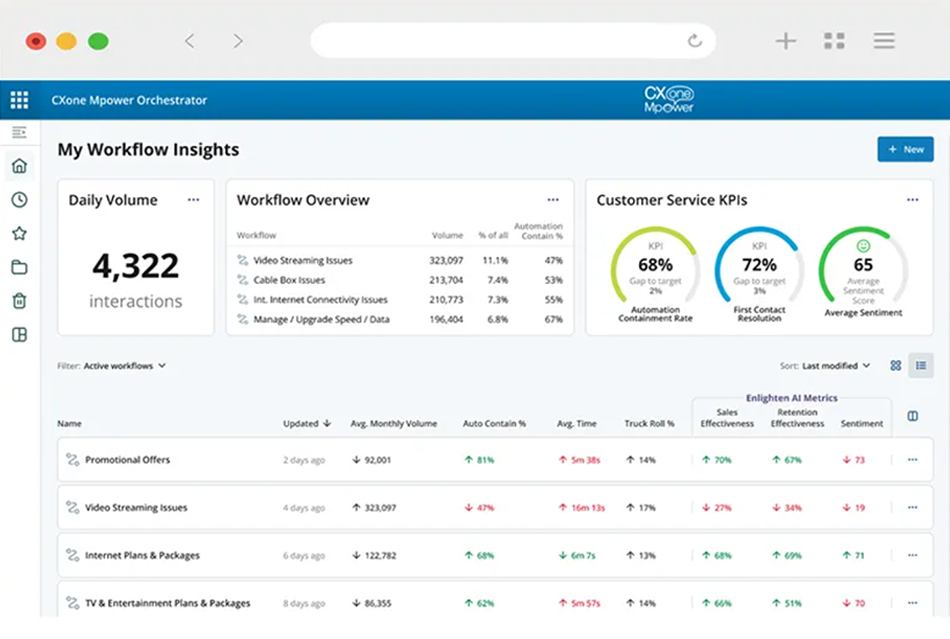Image resolution: width=950 pixels, height=639 pixels.
Task: Switch to list view
Action: [x=921, y=365]
